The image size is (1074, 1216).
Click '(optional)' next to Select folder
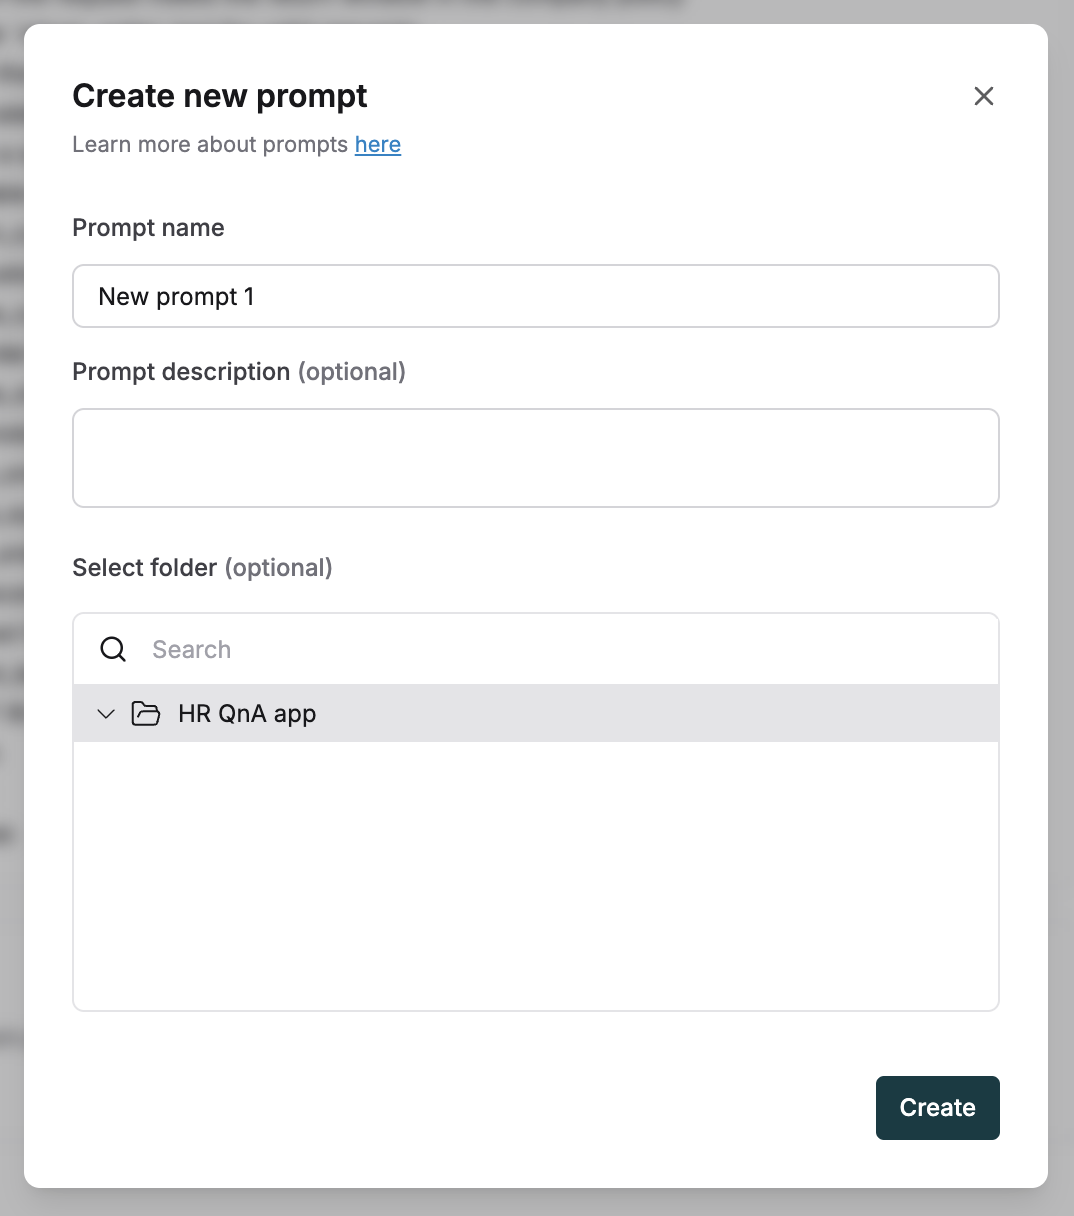[279, 568]
